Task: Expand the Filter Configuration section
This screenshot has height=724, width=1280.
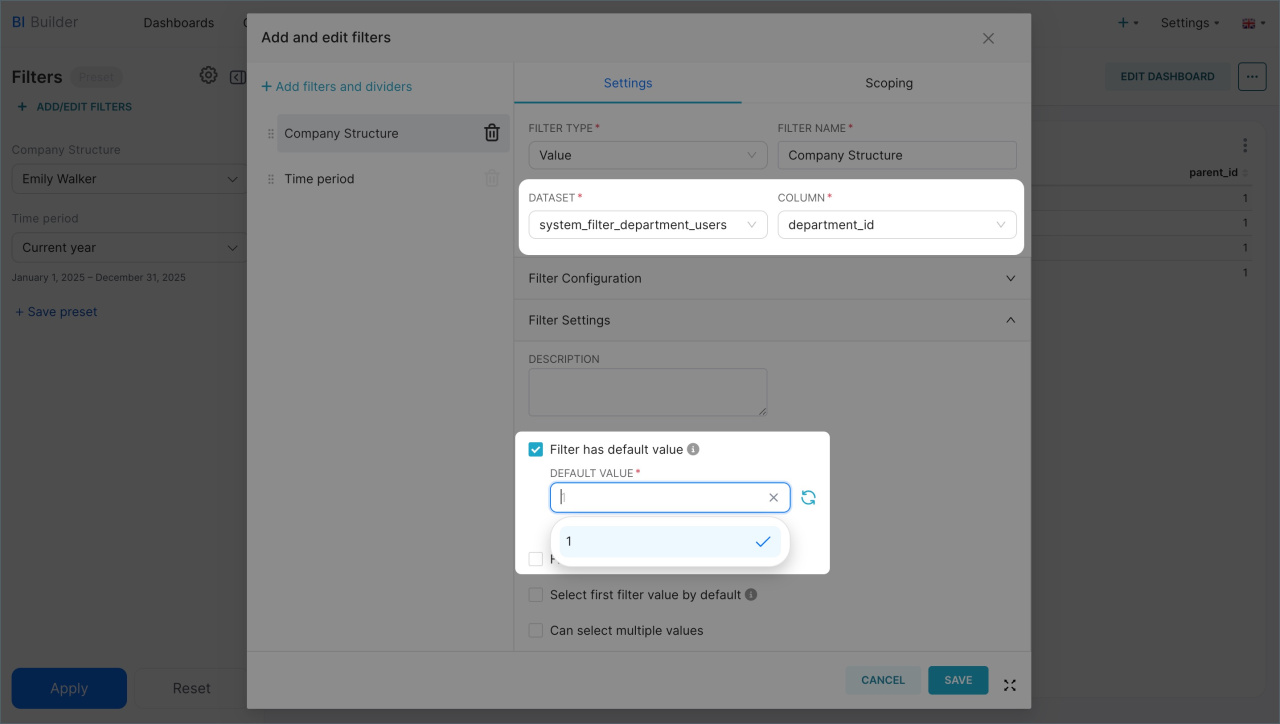Action: click(x=771, y=278)
